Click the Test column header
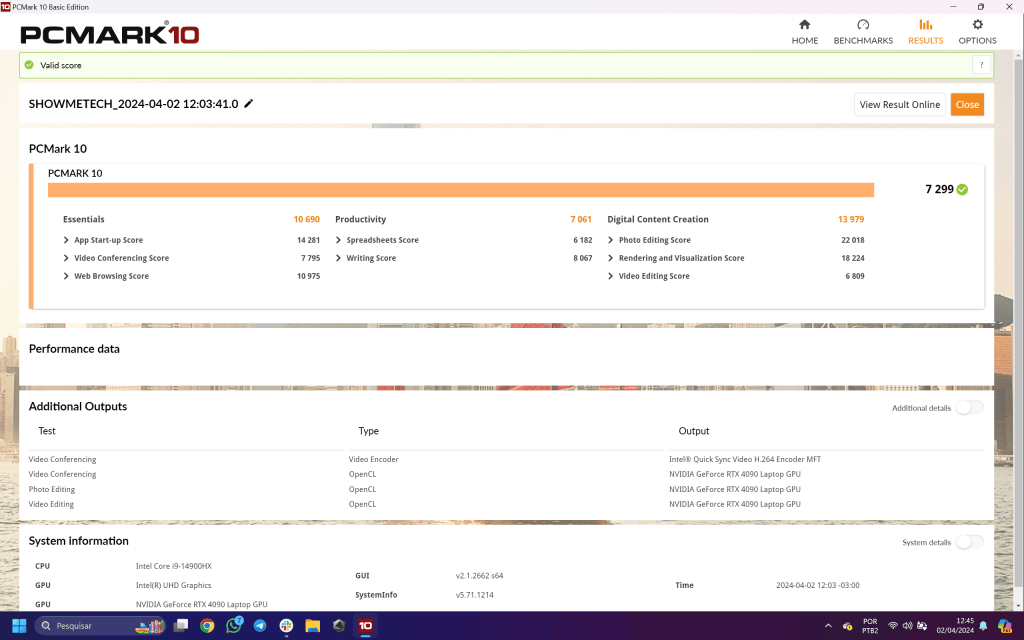This screenshot has height=640, width=1024. point(47,431)
